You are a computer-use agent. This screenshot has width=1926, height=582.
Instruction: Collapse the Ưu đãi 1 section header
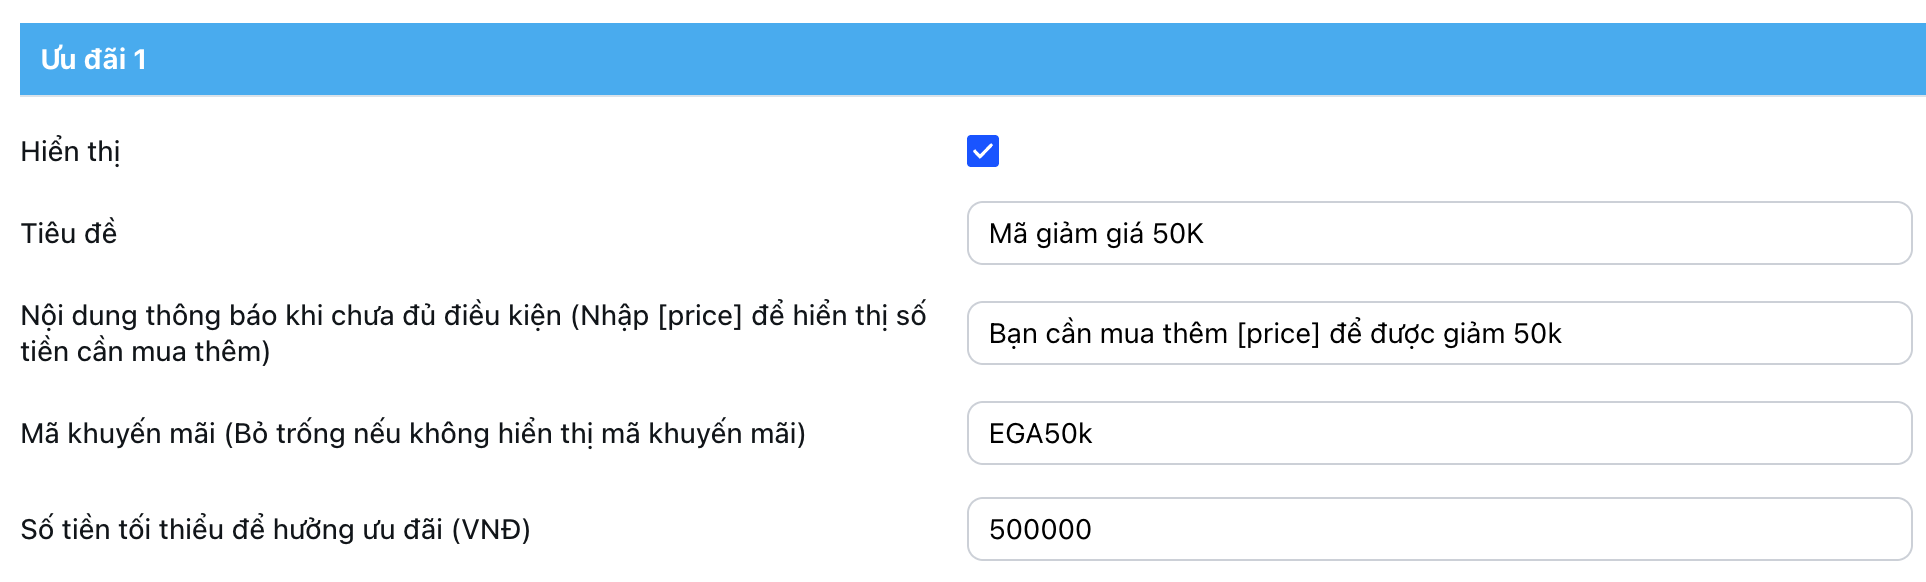coord(94,59)
